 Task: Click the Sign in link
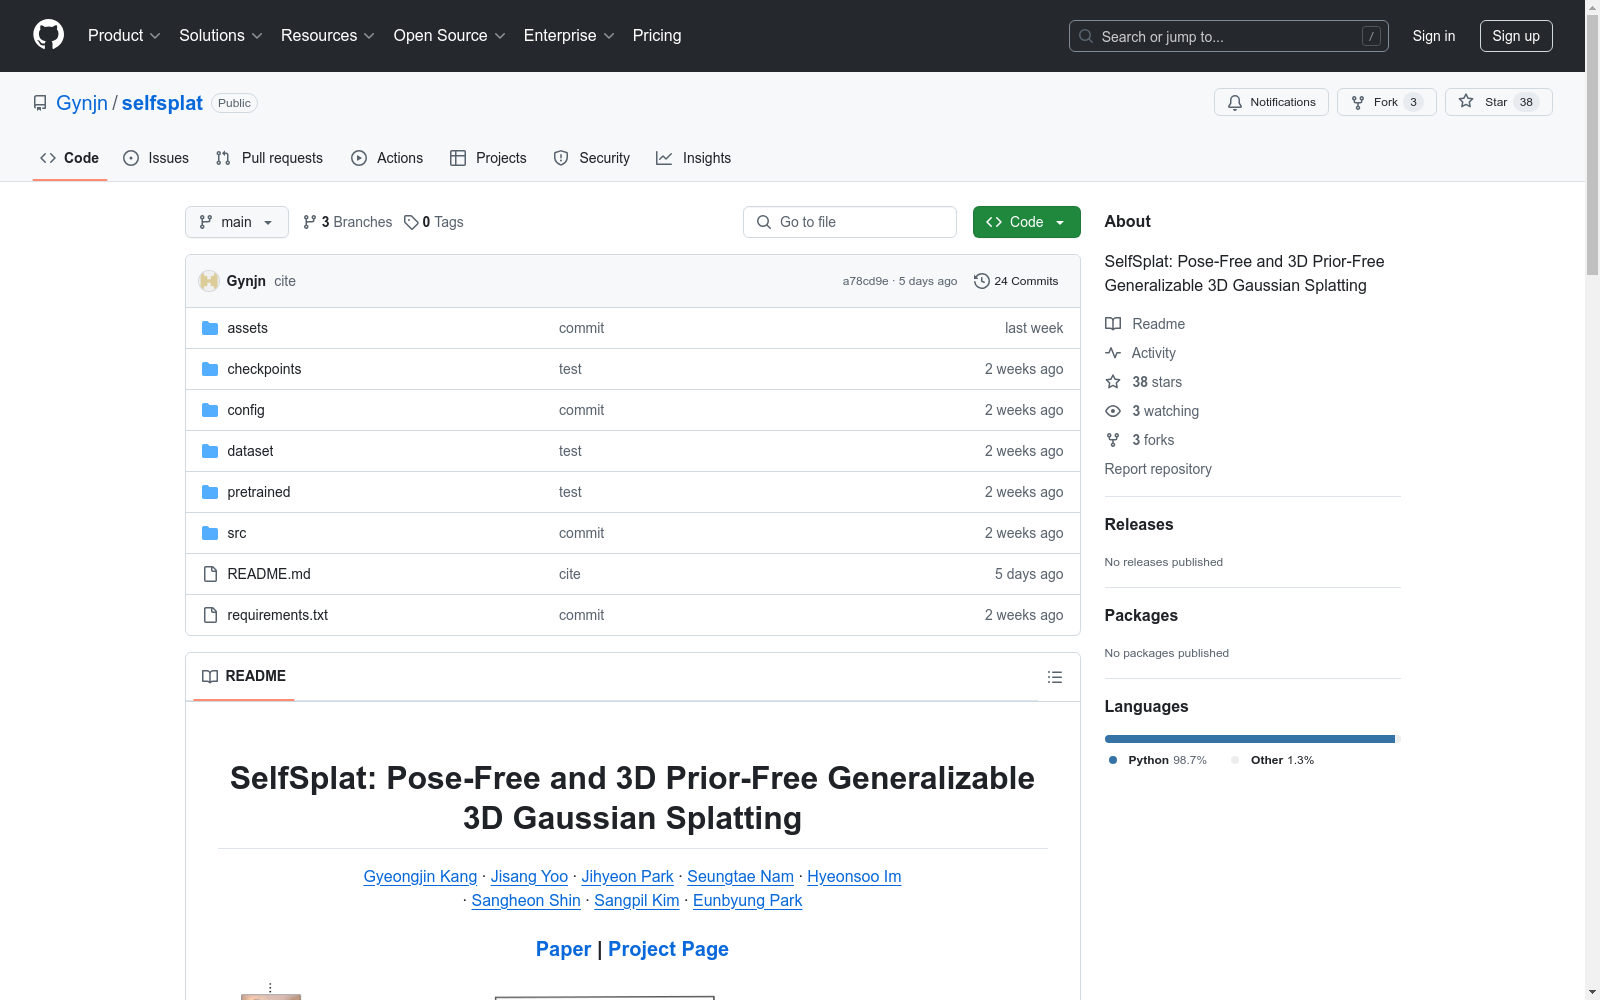pyautogui.click(x=1434, y=36)
